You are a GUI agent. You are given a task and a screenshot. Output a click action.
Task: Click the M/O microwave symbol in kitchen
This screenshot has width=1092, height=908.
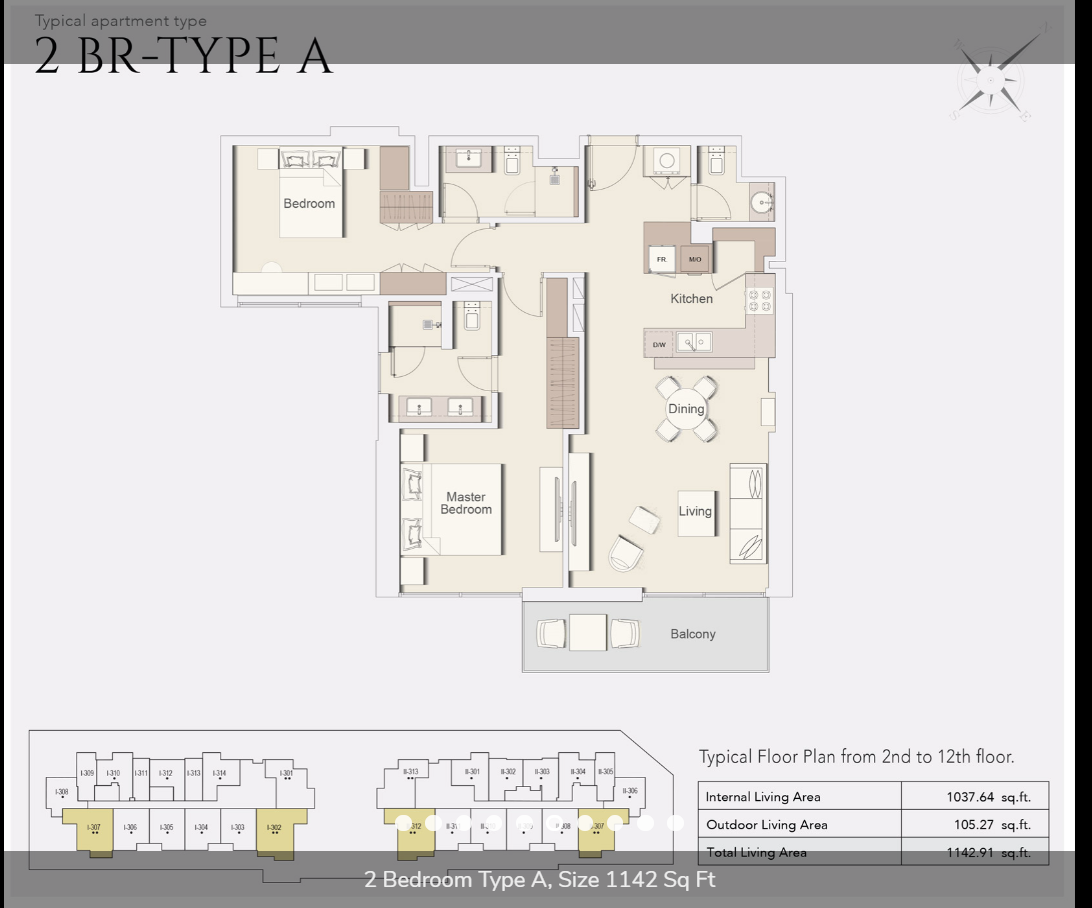point(695,259)
